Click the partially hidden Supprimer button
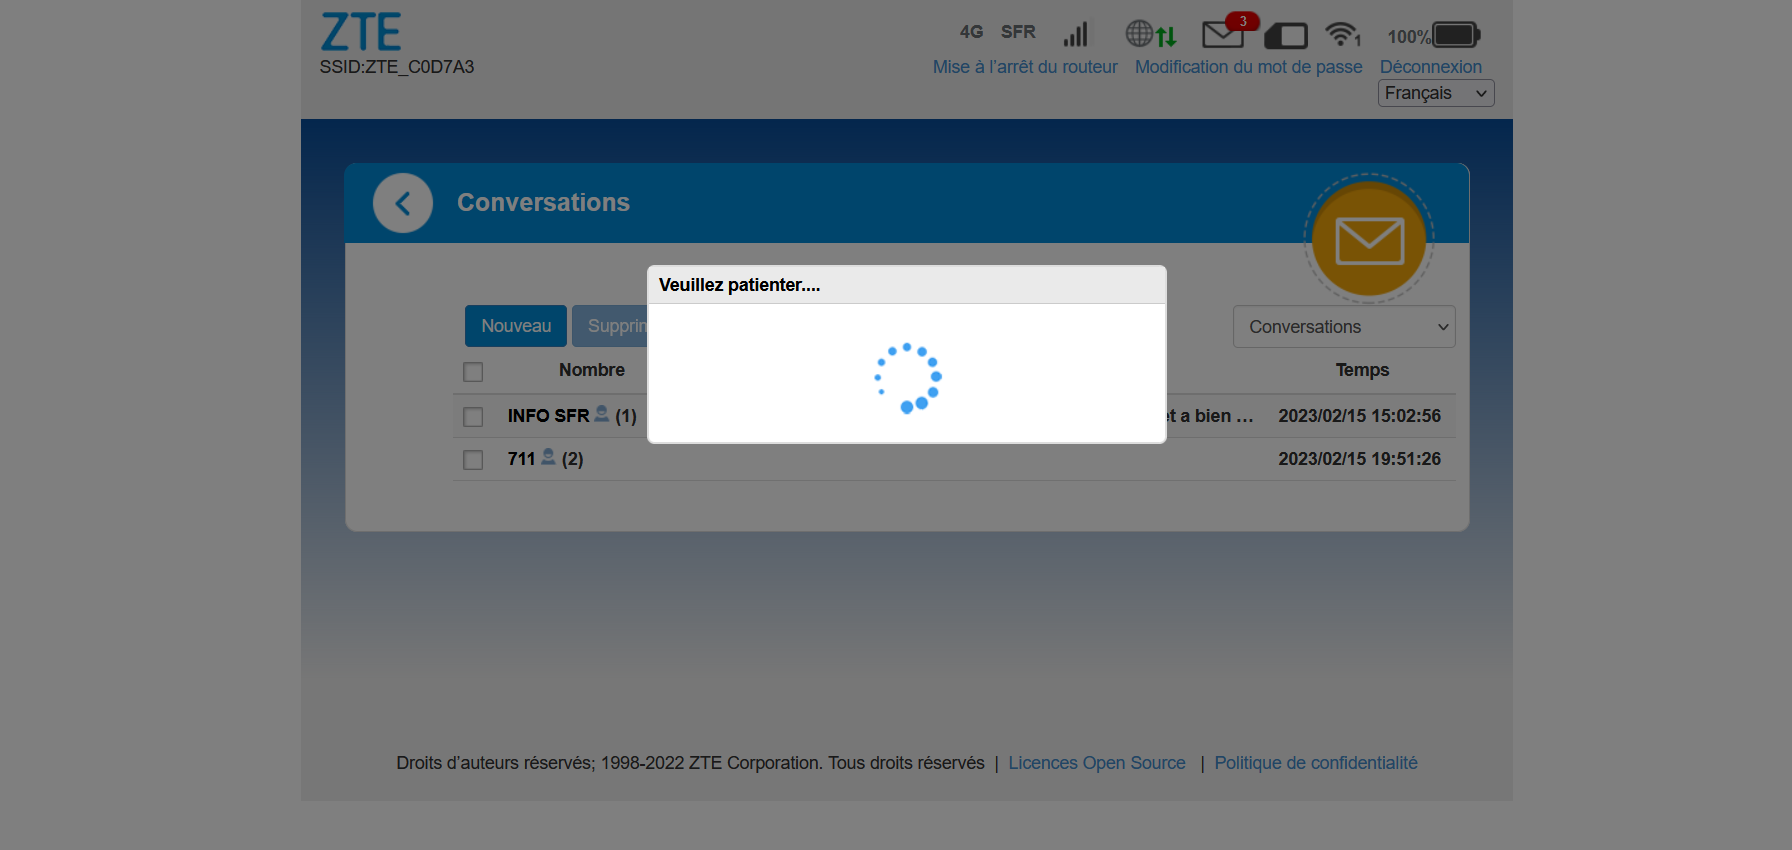1792x850 pixels. [x=610, y=326]
